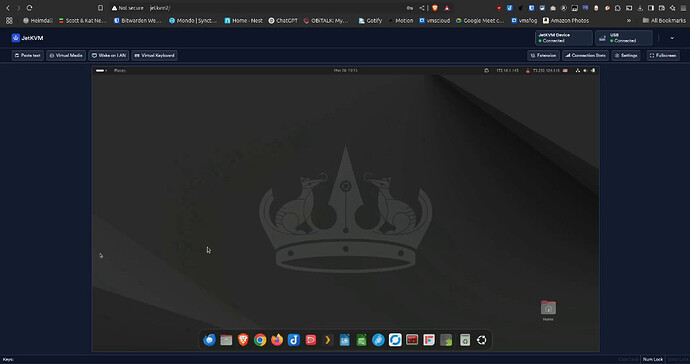
Task: Open the file manager in the dock
Action: tap(226, 340)
